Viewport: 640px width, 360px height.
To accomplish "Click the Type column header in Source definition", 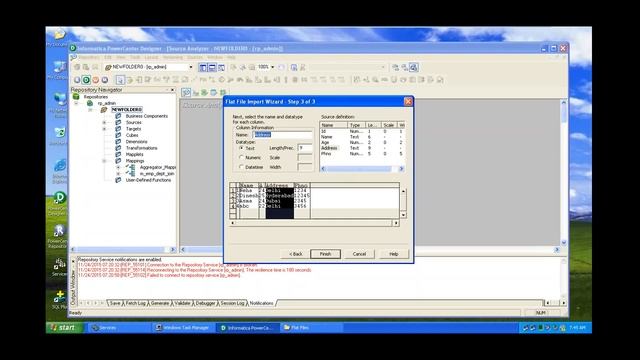I will (356, 125).
